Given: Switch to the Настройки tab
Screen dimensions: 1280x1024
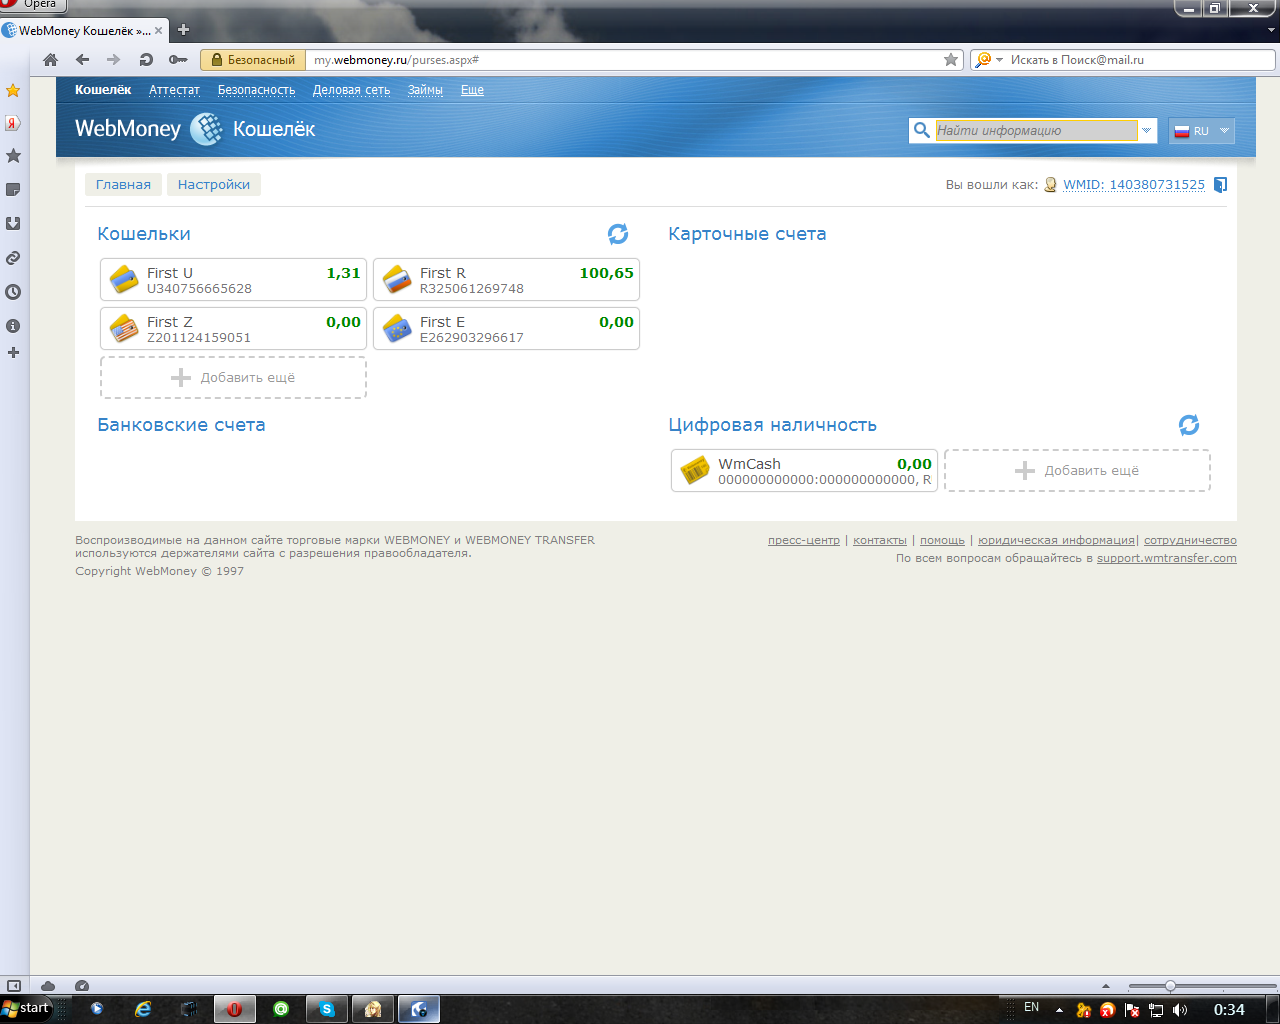Looking at the screenshot, I should pos(214,184).
